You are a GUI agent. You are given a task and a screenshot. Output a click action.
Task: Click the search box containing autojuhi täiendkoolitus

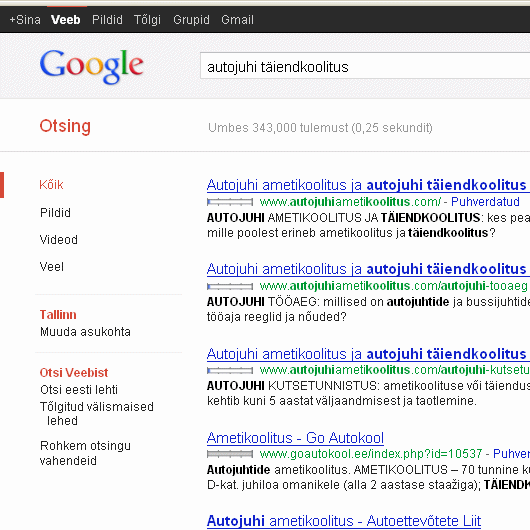(365, 66)
